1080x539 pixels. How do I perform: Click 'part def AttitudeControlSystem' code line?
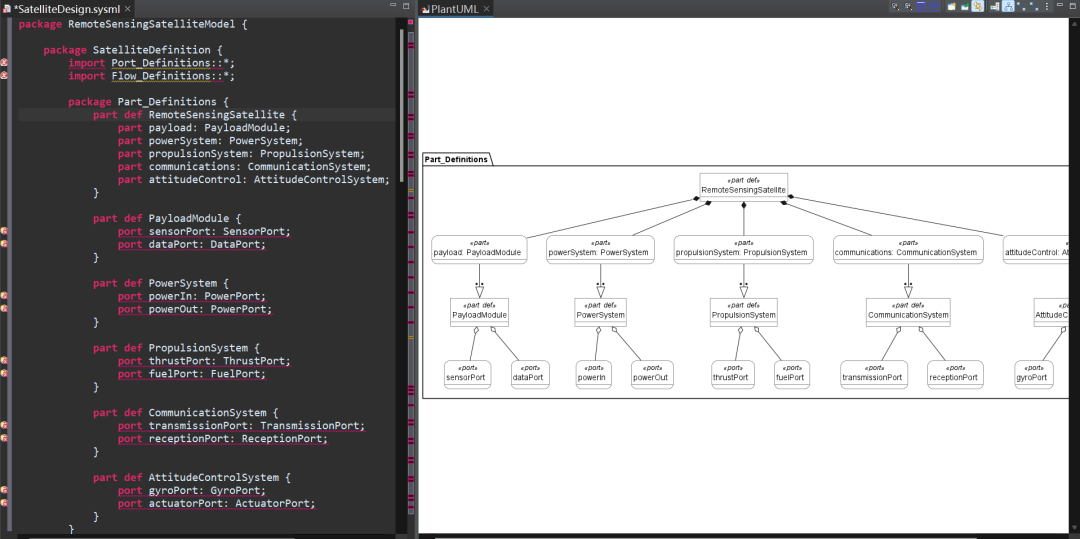click(x=192, y=477)
